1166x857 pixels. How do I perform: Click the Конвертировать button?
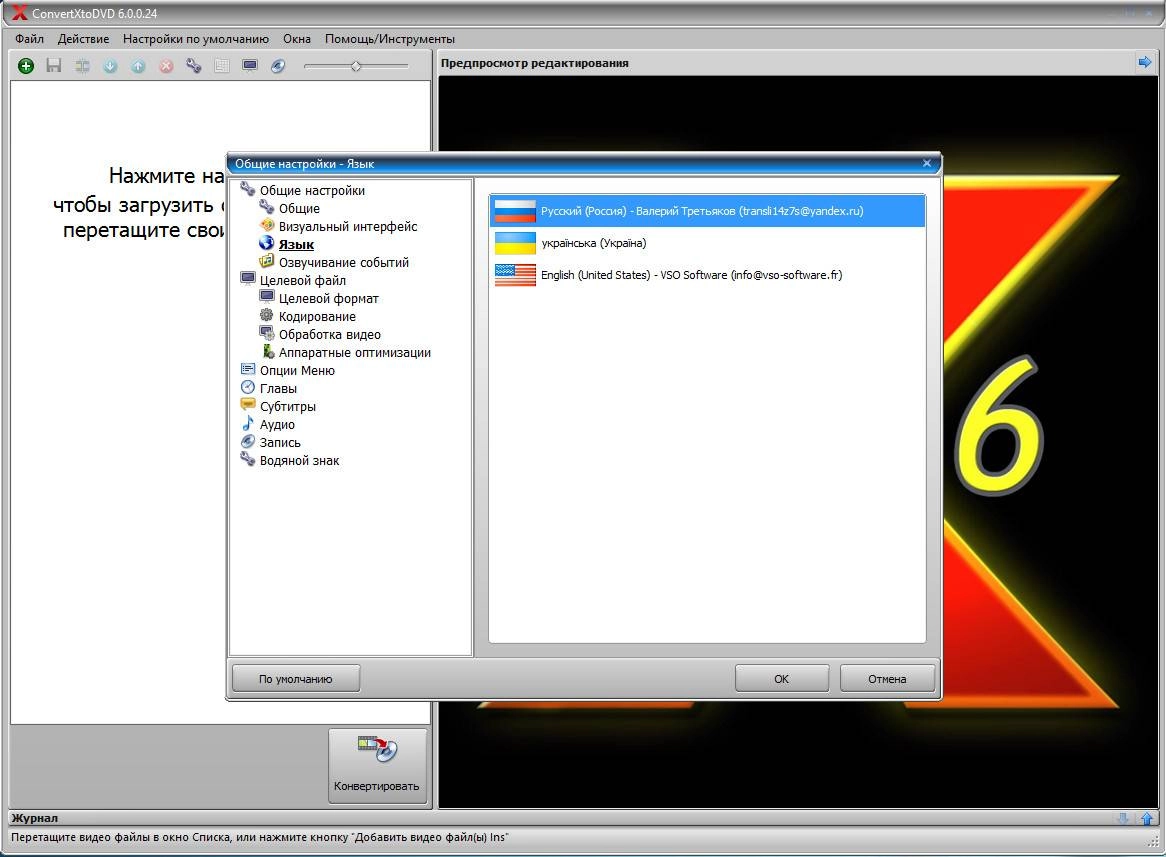point(377,765)
